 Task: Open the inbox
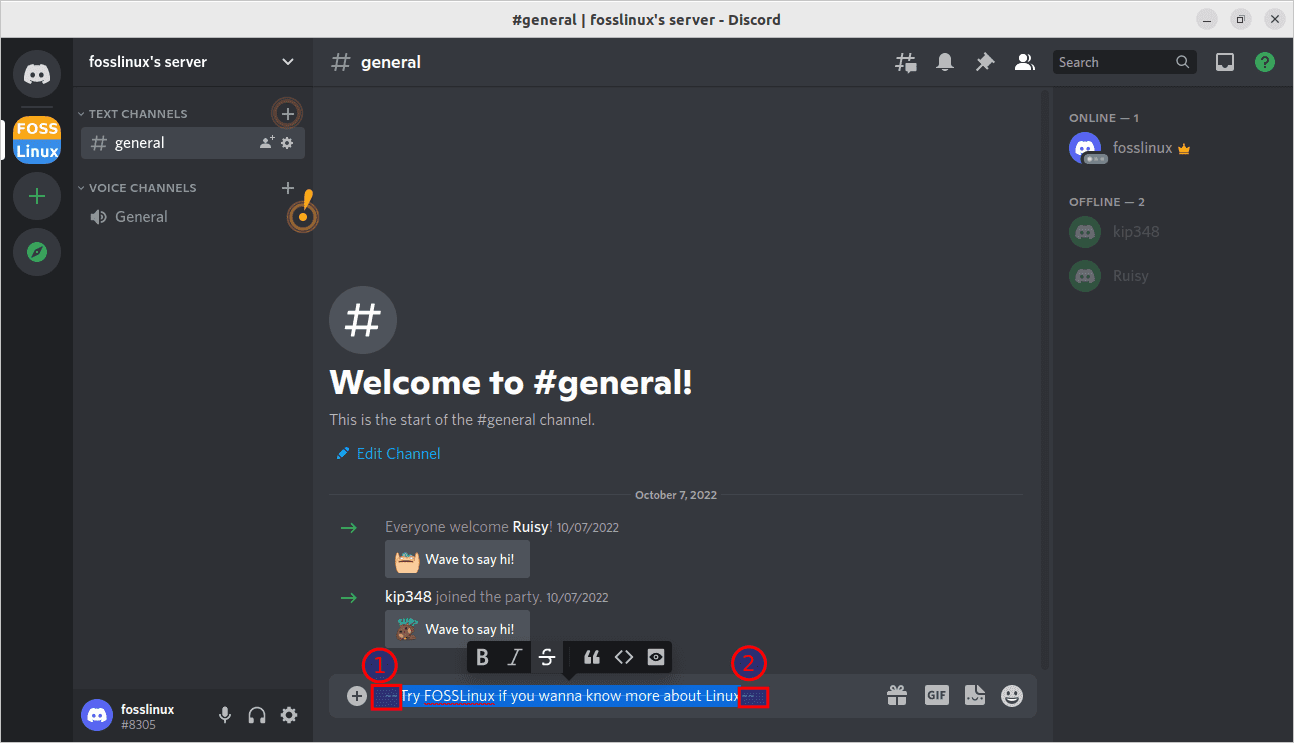pyautogui.click(x=1225, y=62)
